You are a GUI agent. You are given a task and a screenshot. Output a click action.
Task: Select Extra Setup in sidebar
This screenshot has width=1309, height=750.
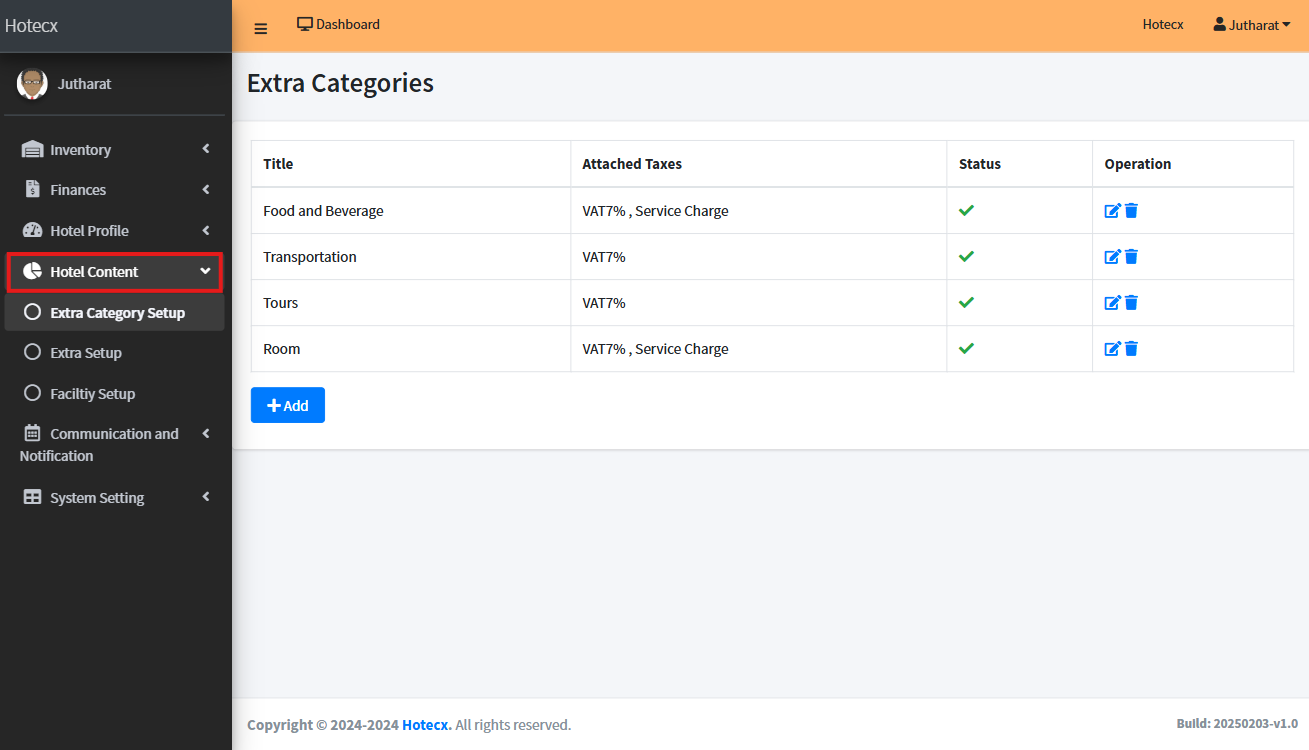pos(86,353)
